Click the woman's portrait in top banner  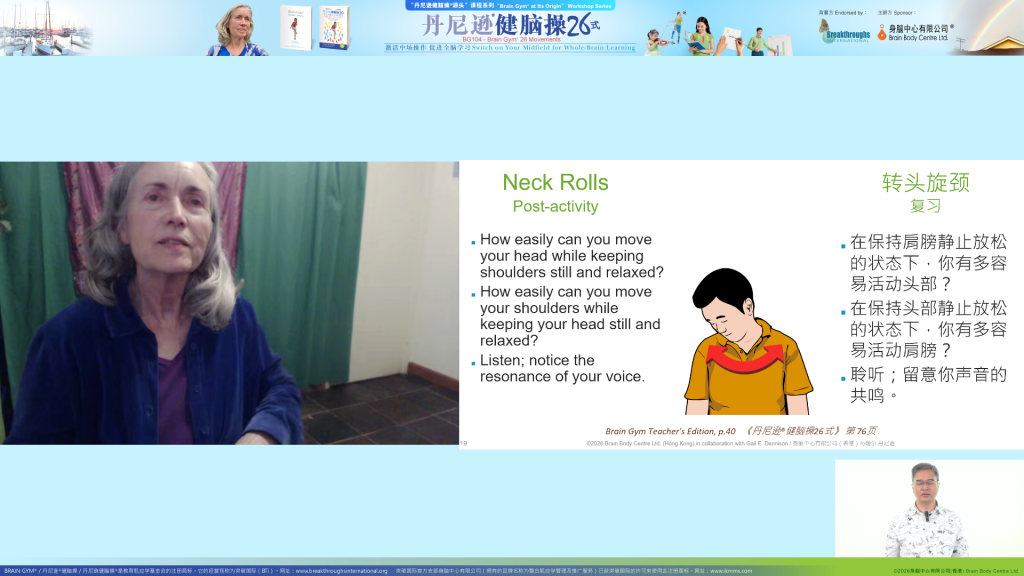238,29
